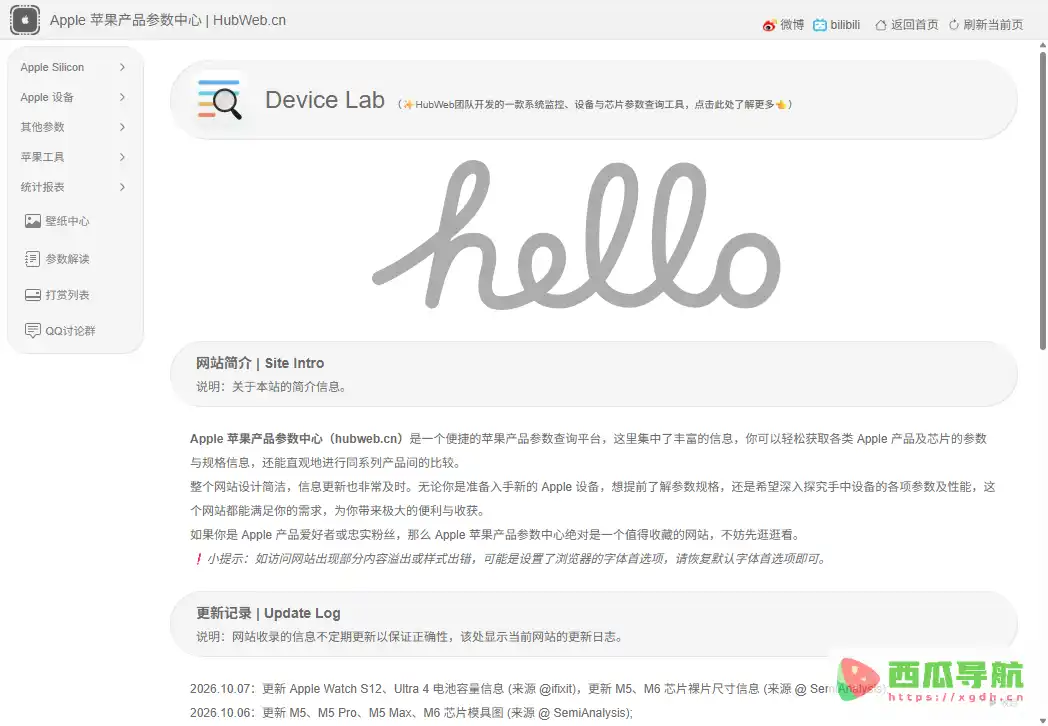Click the vertical page scrollbar thumb
1048x726 pixels.
[1043, 199]
